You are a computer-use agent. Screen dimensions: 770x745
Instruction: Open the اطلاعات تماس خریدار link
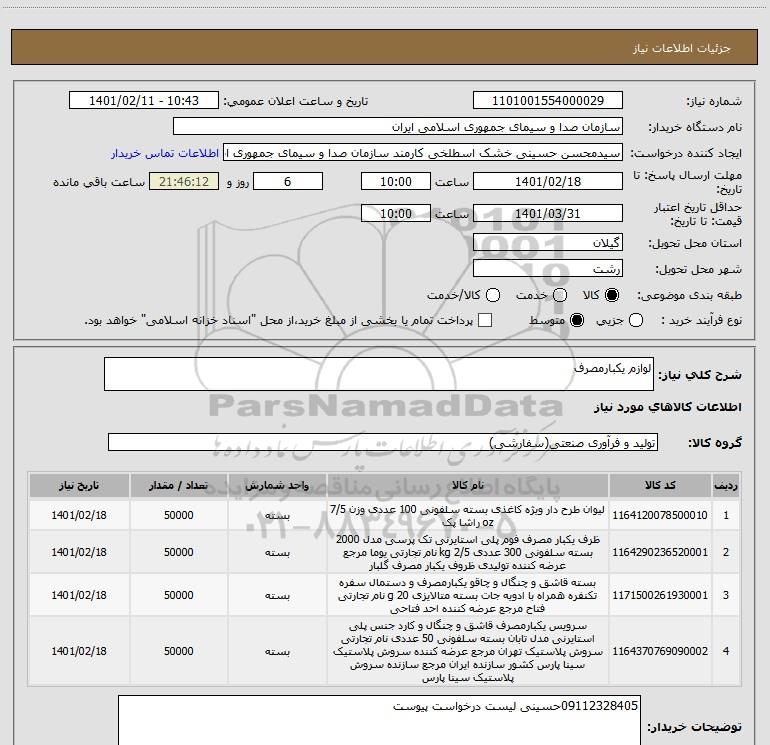point(165,153)
